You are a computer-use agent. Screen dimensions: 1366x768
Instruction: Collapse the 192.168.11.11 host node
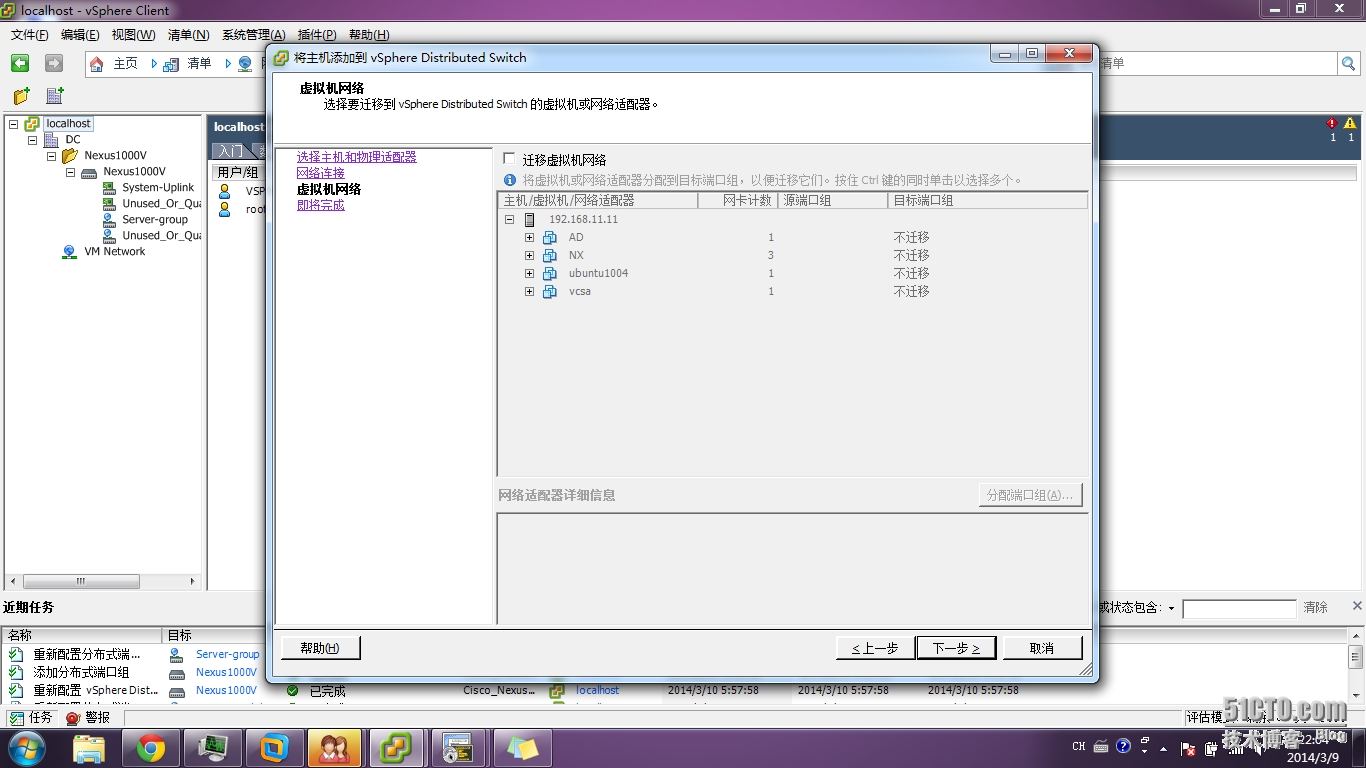click(509, 219)
